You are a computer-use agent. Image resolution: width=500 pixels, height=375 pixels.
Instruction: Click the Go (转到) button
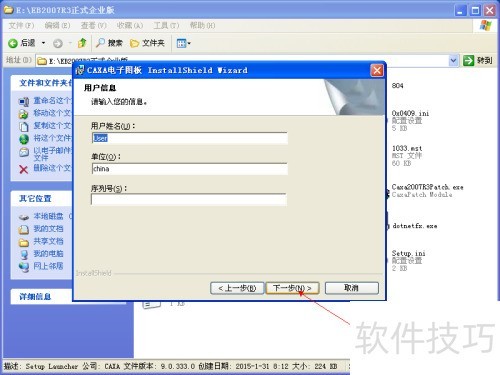point(478,60)
